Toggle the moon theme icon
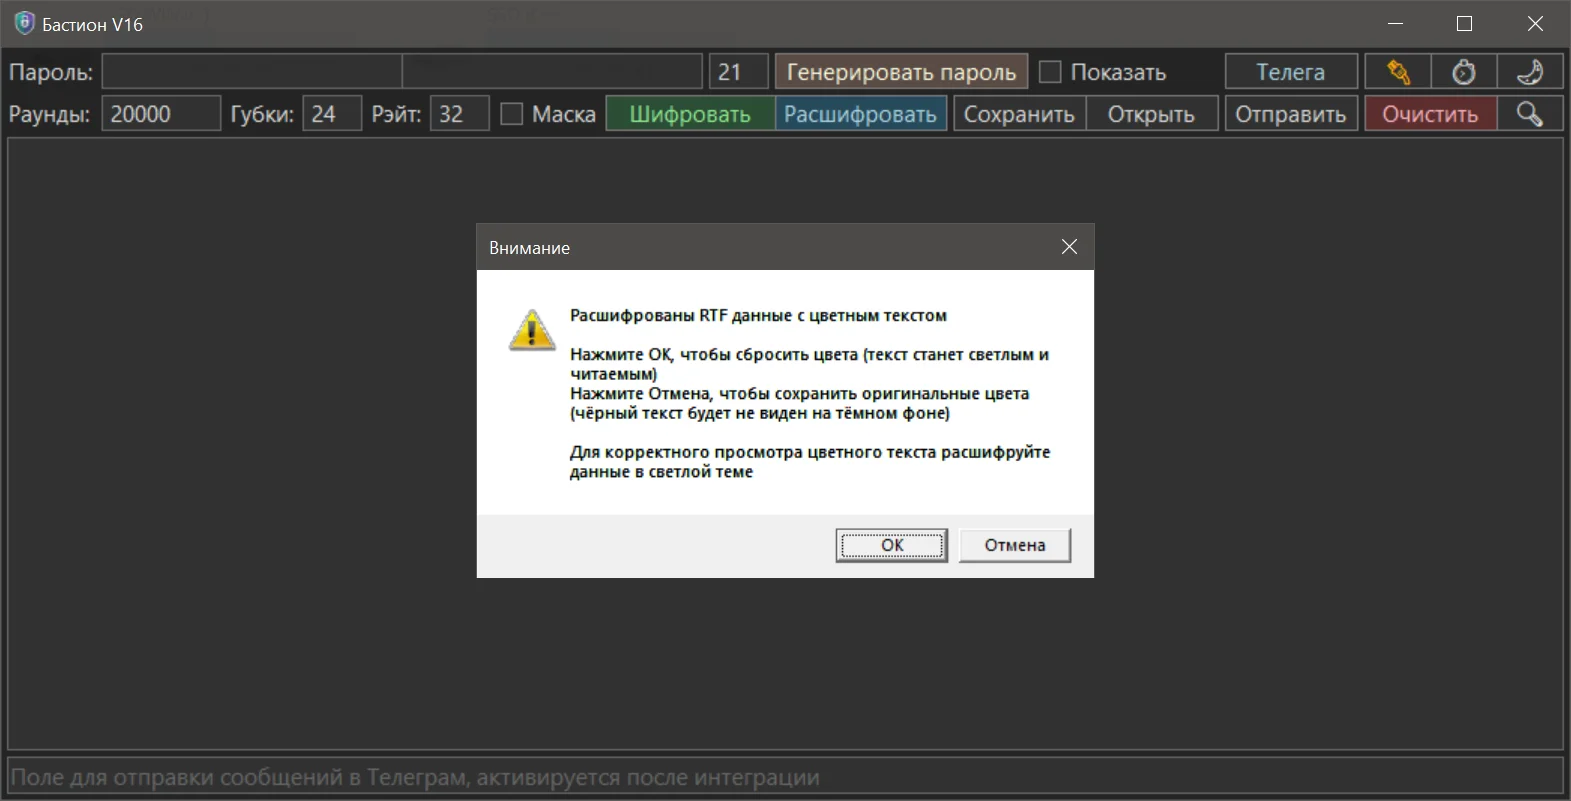1571x801 pixels. pos(1529,72)
